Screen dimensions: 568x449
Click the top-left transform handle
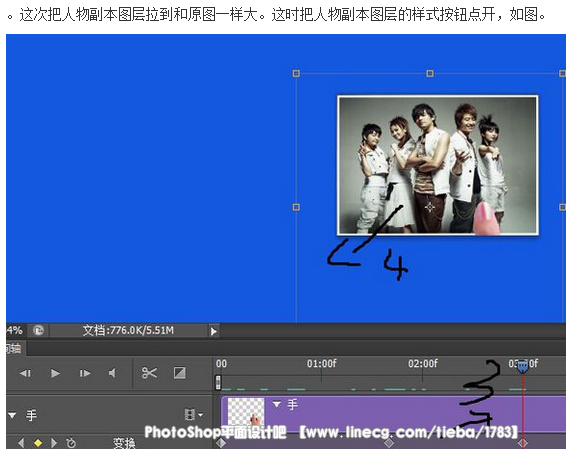coord(296,74)
